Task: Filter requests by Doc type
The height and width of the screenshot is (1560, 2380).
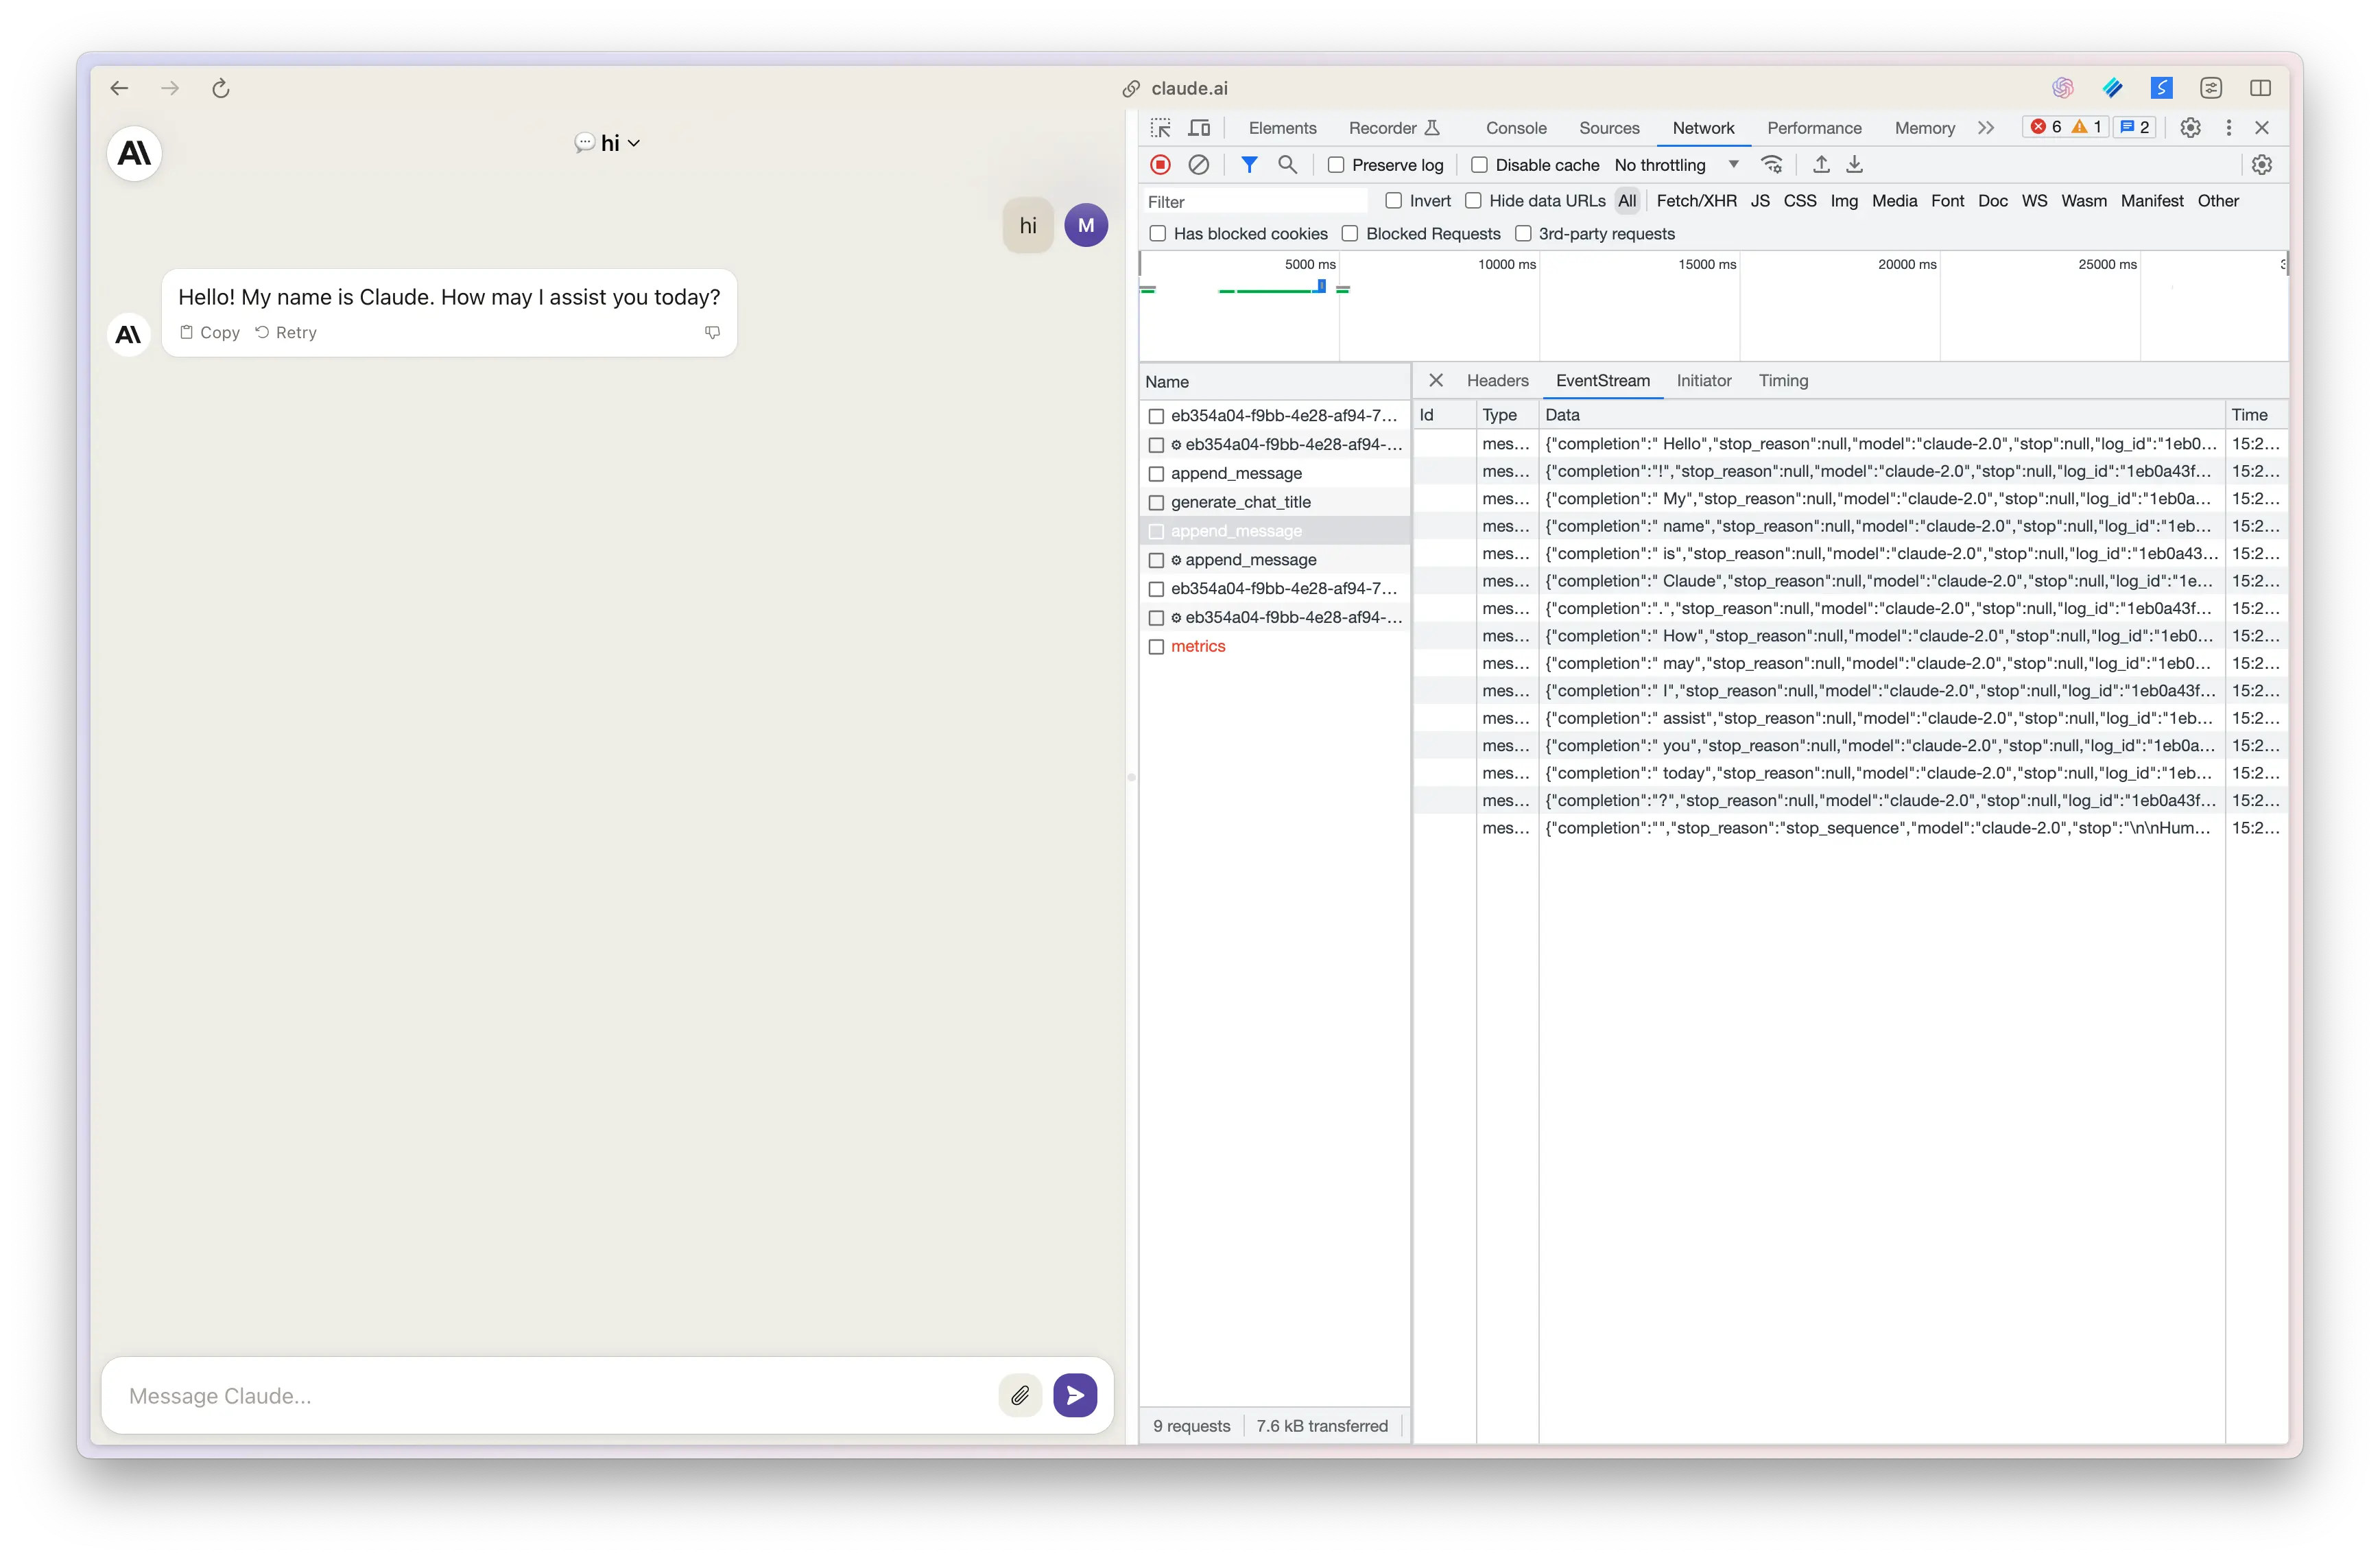Action: pos(1992,201)
